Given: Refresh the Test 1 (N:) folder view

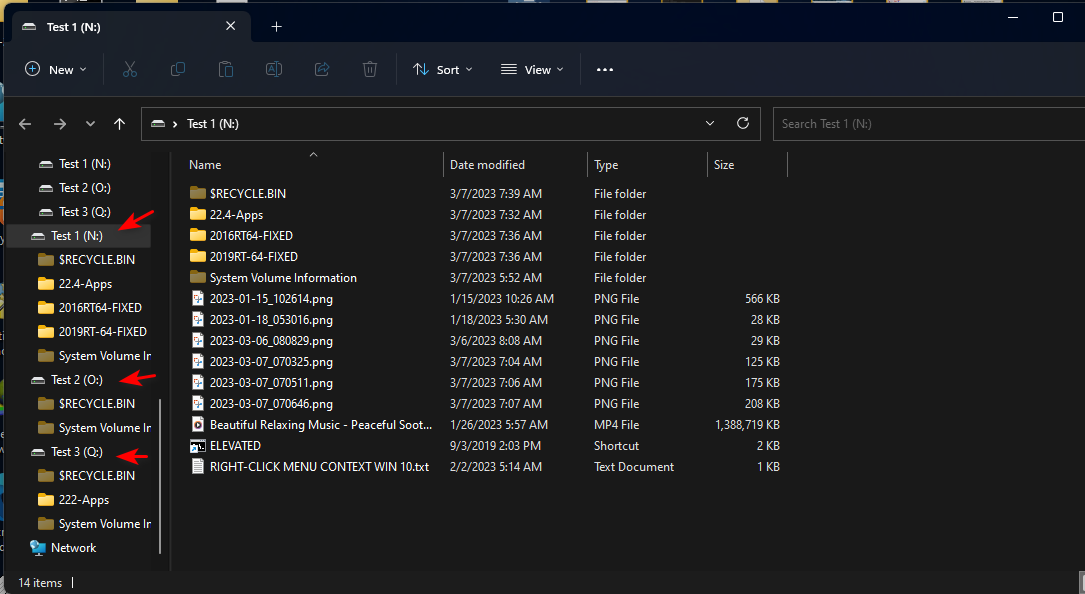Looking at the screenshot, I should coord(742,123).
